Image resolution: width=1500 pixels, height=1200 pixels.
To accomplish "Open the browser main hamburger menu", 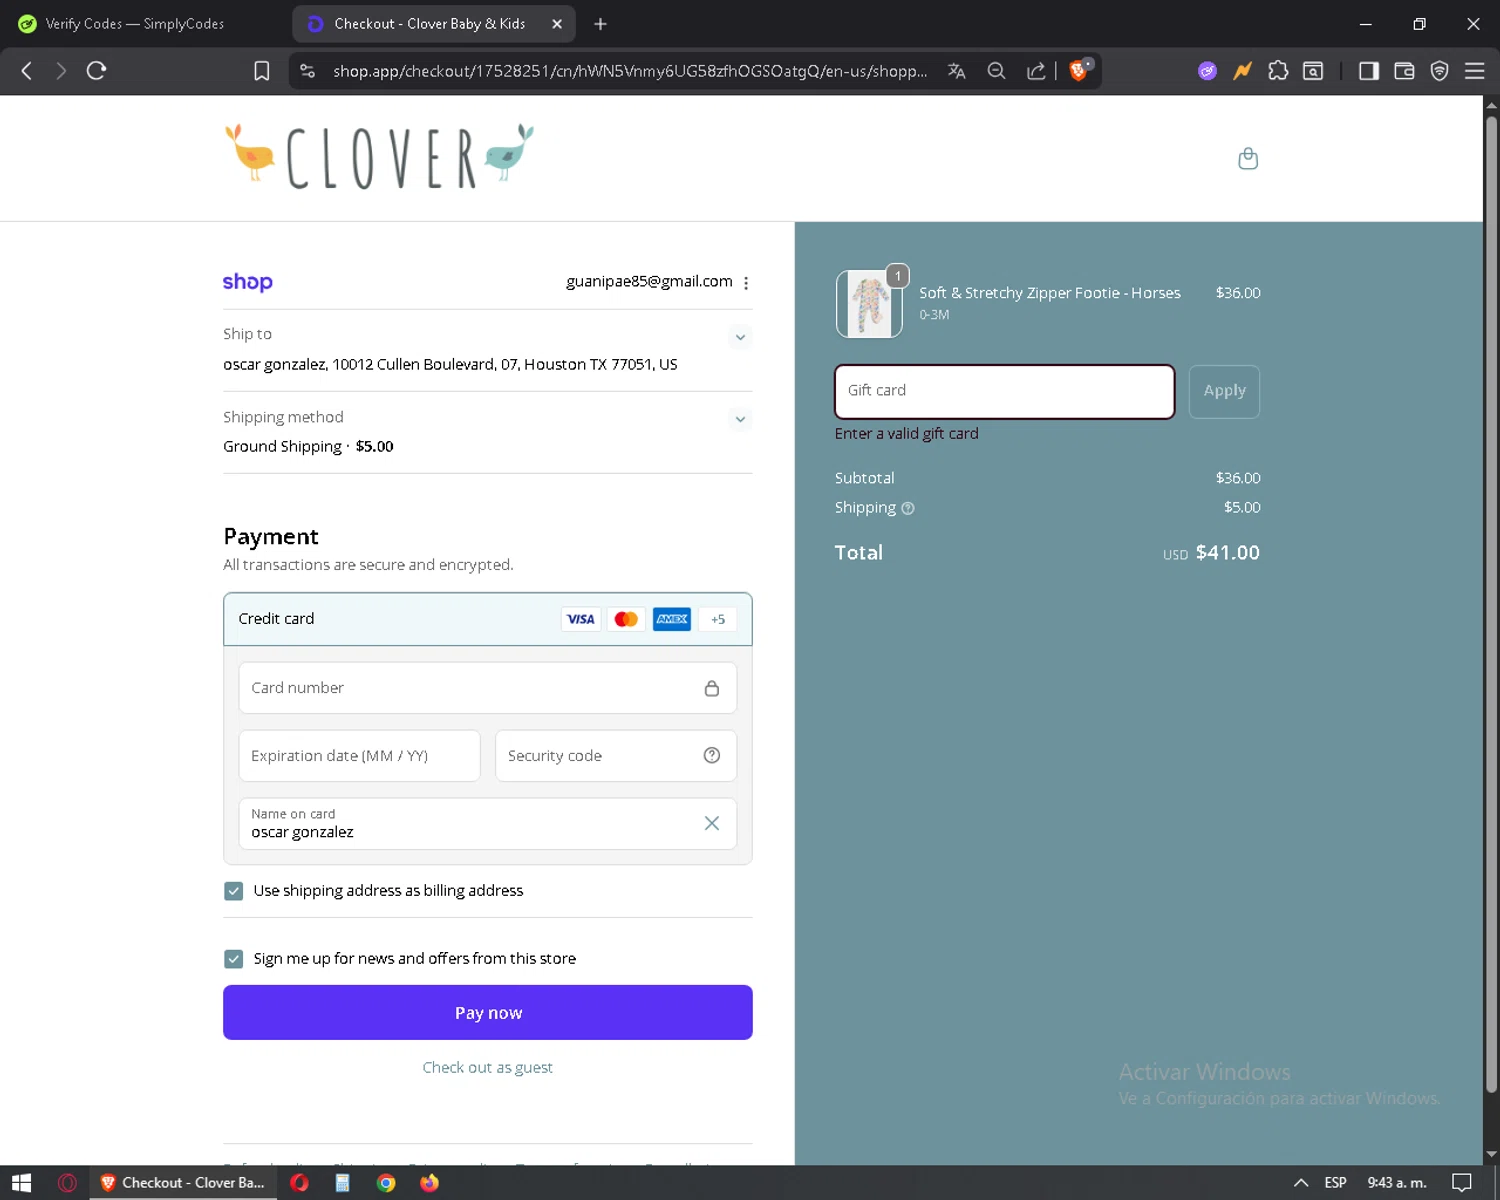I will (x=1475, y=70).
